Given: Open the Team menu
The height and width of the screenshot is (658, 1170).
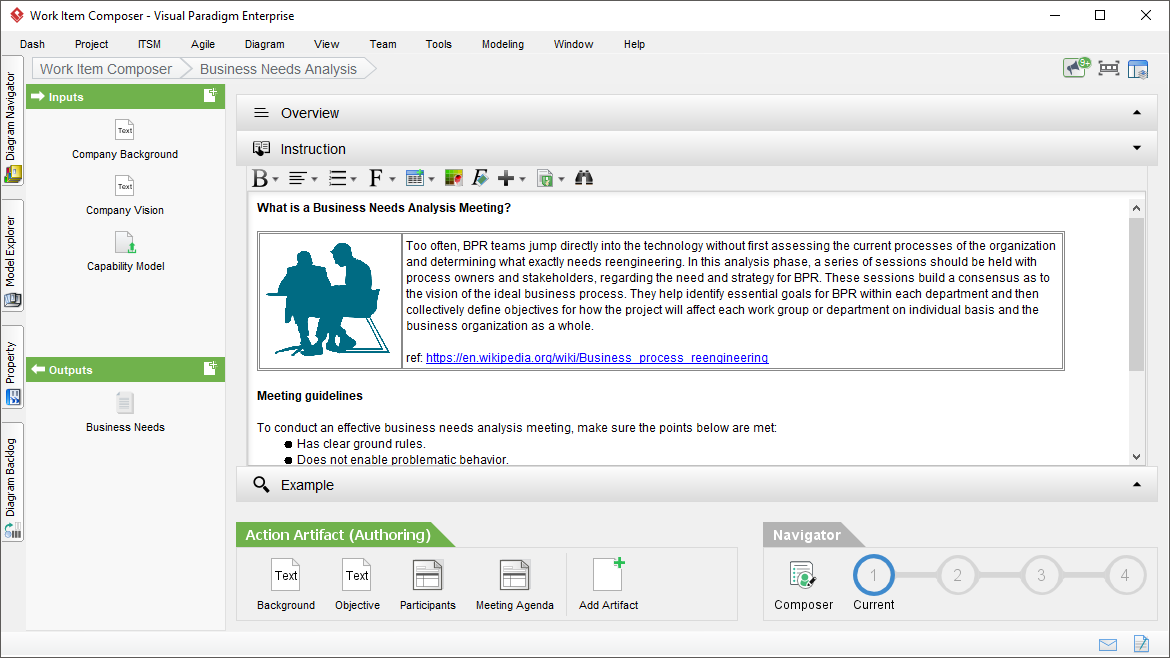Looking at the screenshot, I should click(383, 44).
